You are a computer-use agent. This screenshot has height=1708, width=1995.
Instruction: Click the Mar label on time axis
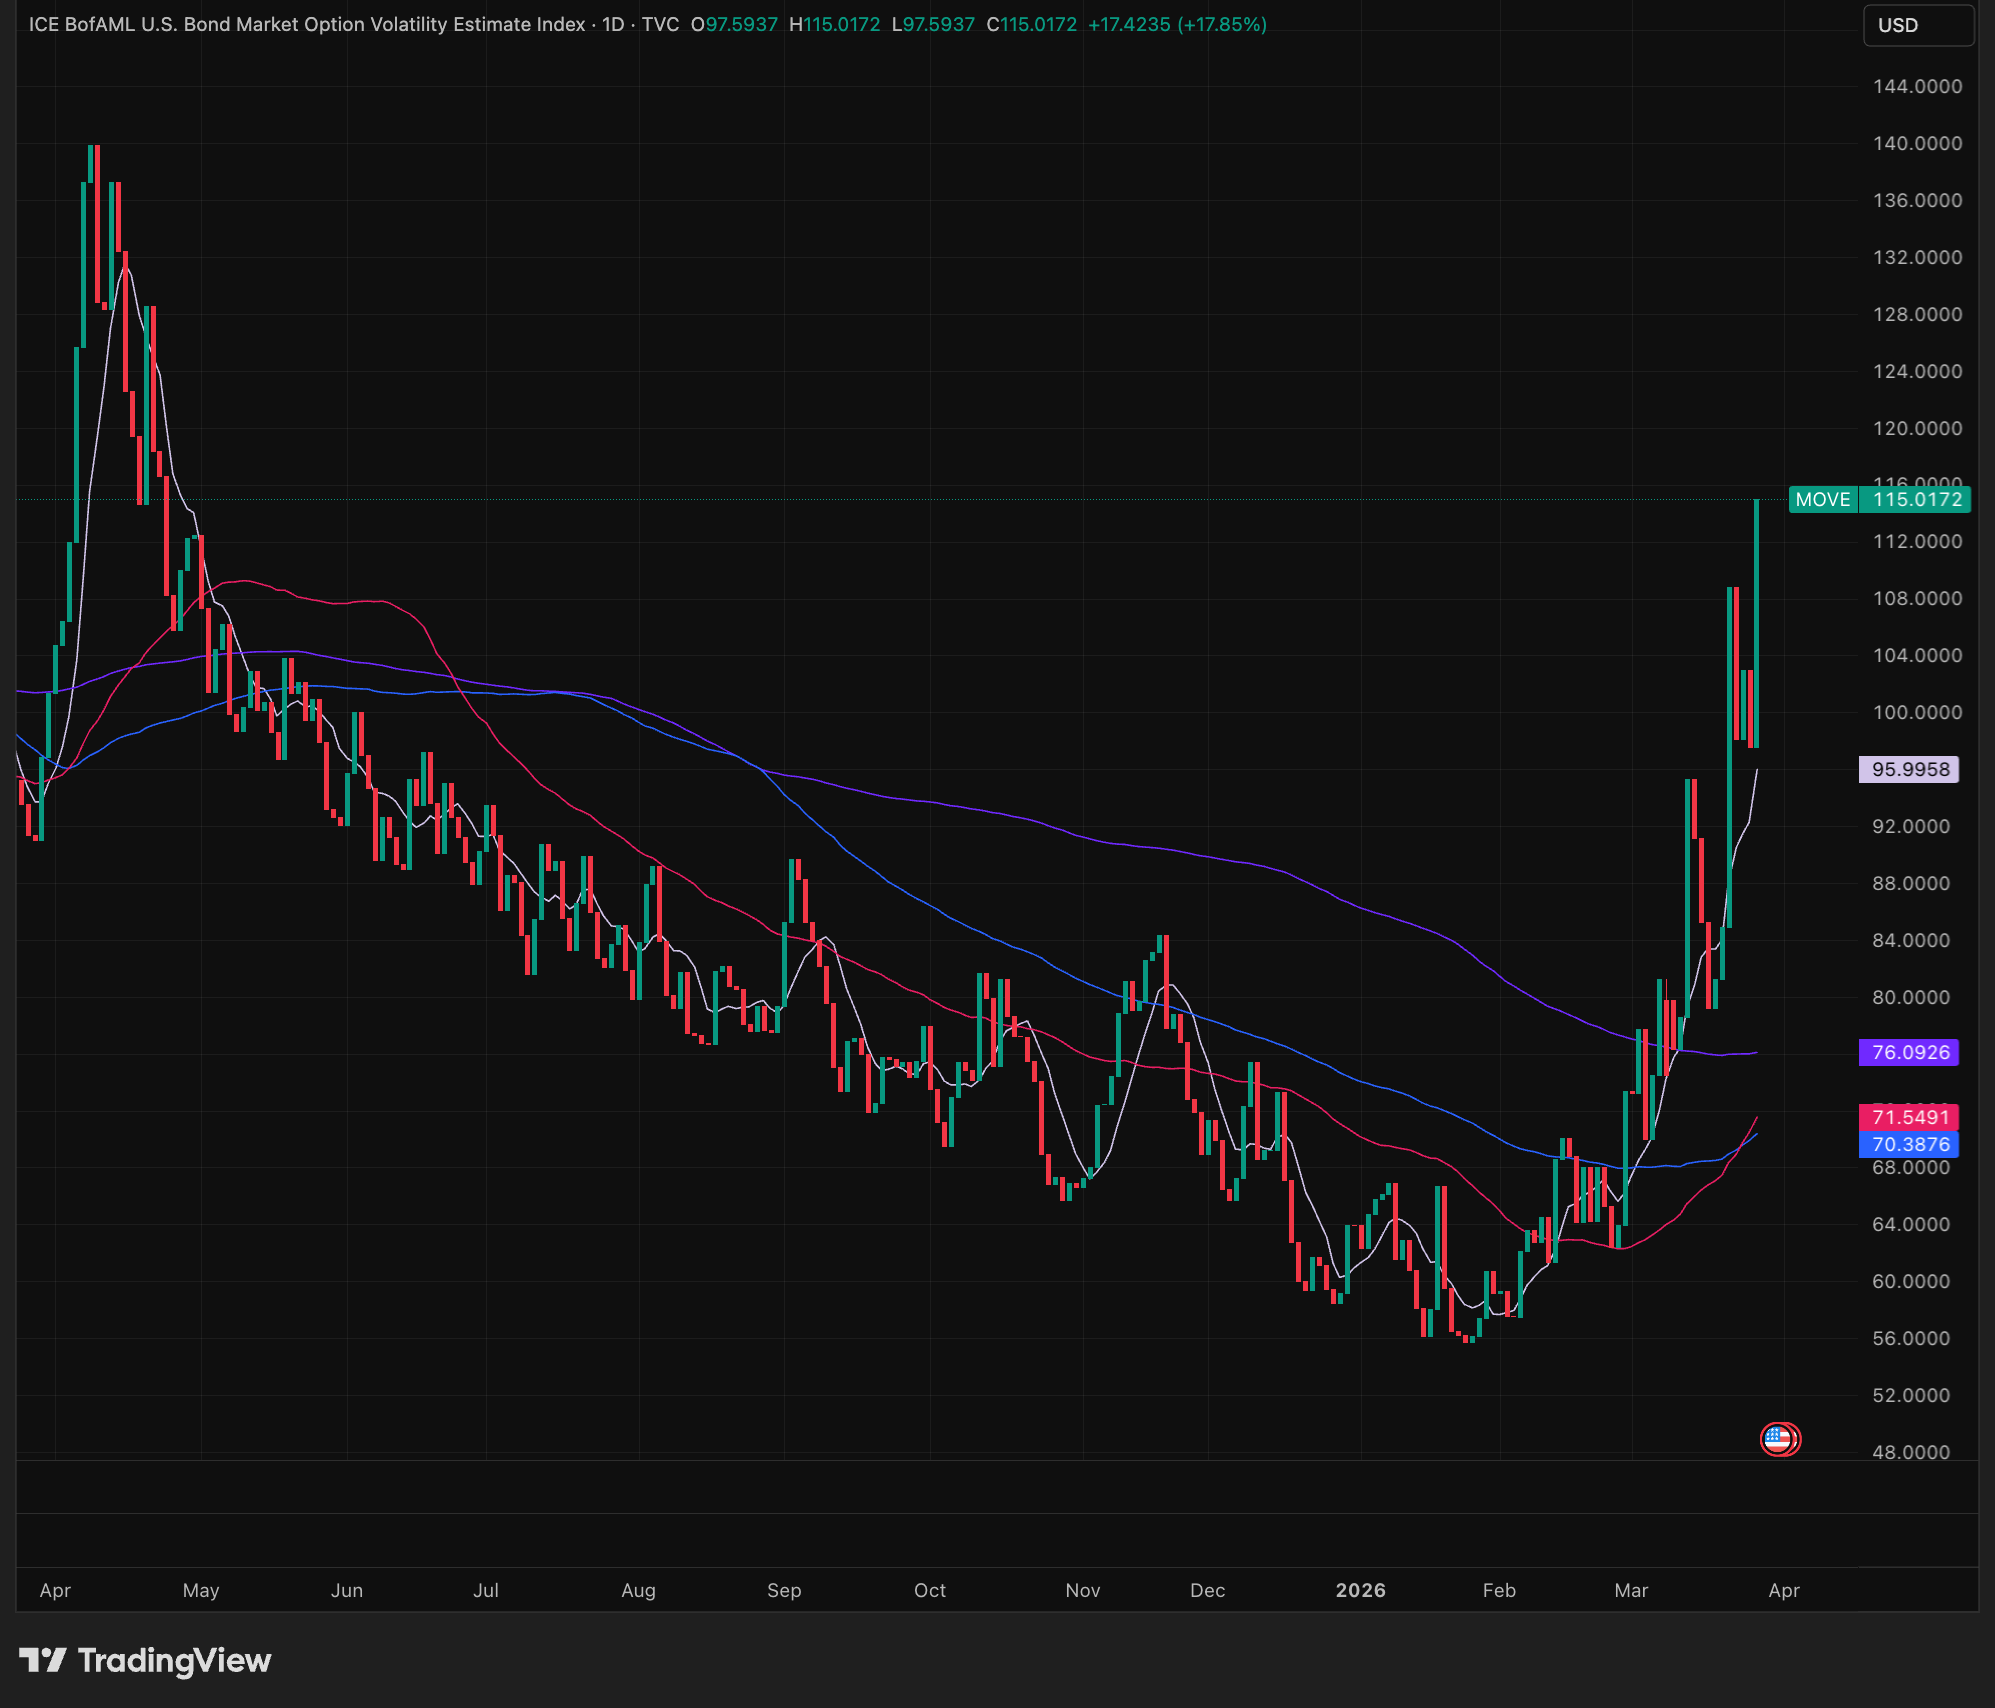point(1631,1590)
